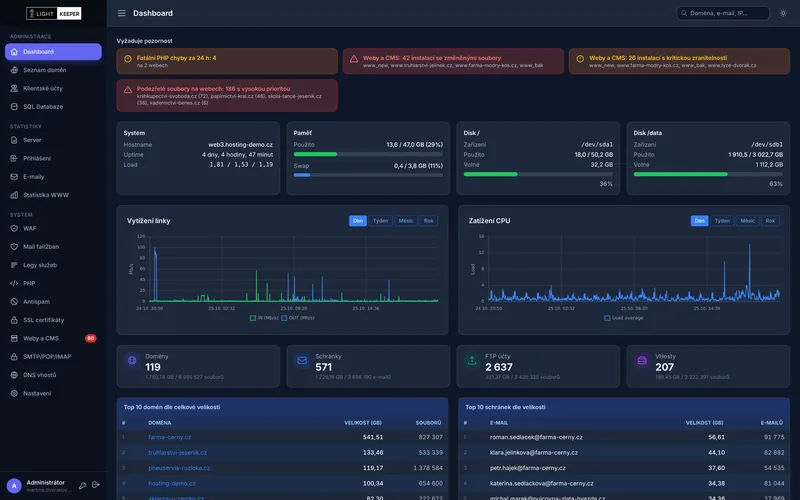
Task: Open the truhlarstvi-jesenik.cz domain link
Action: click(178, 453)
